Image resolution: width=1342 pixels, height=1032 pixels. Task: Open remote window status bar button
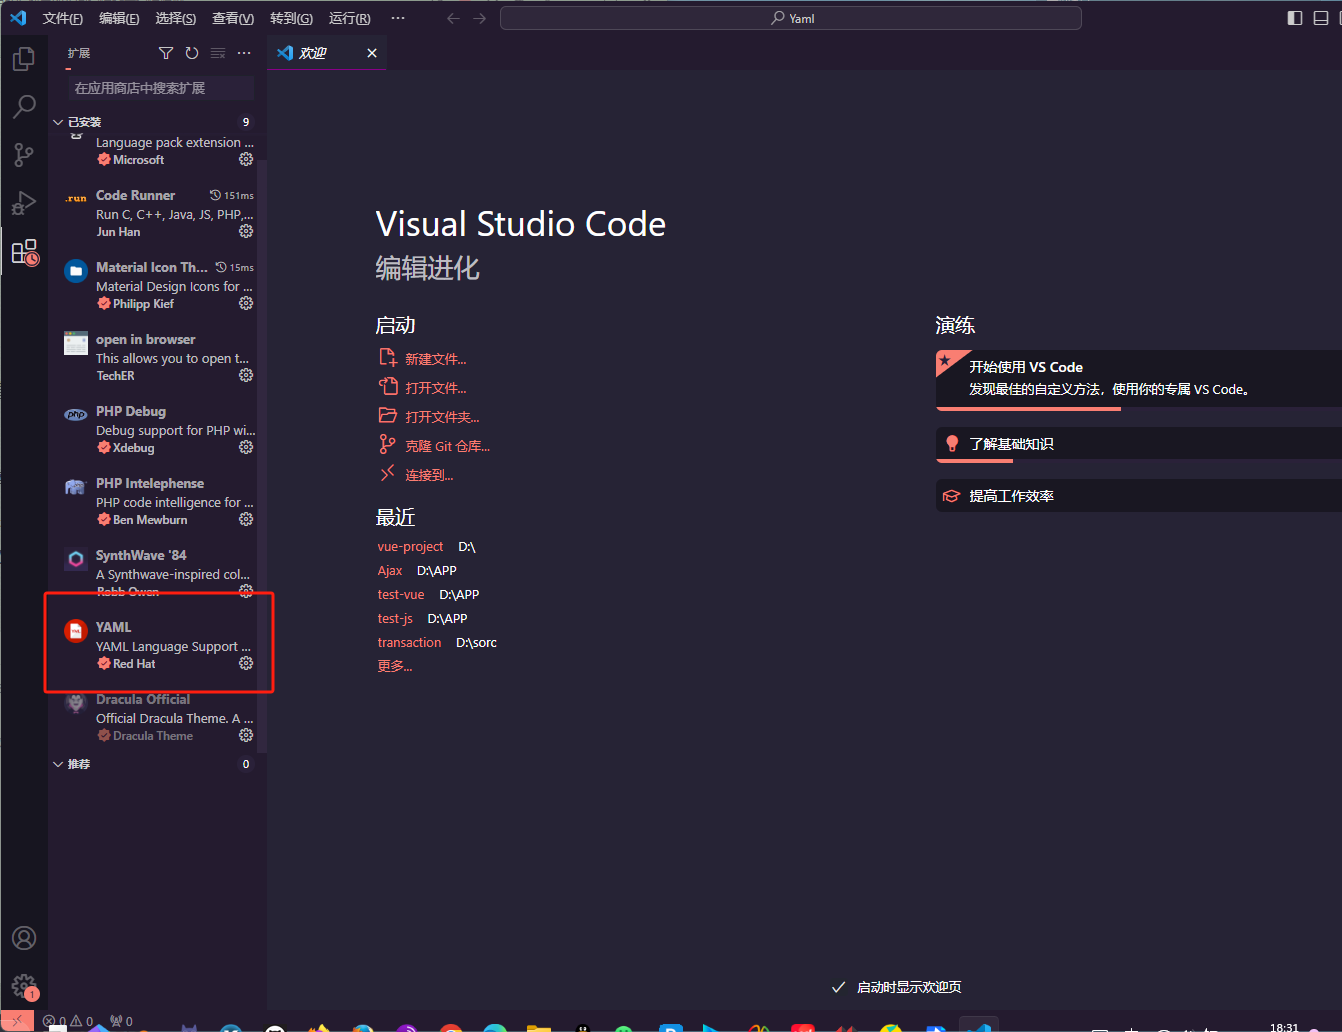(17, 1021)
